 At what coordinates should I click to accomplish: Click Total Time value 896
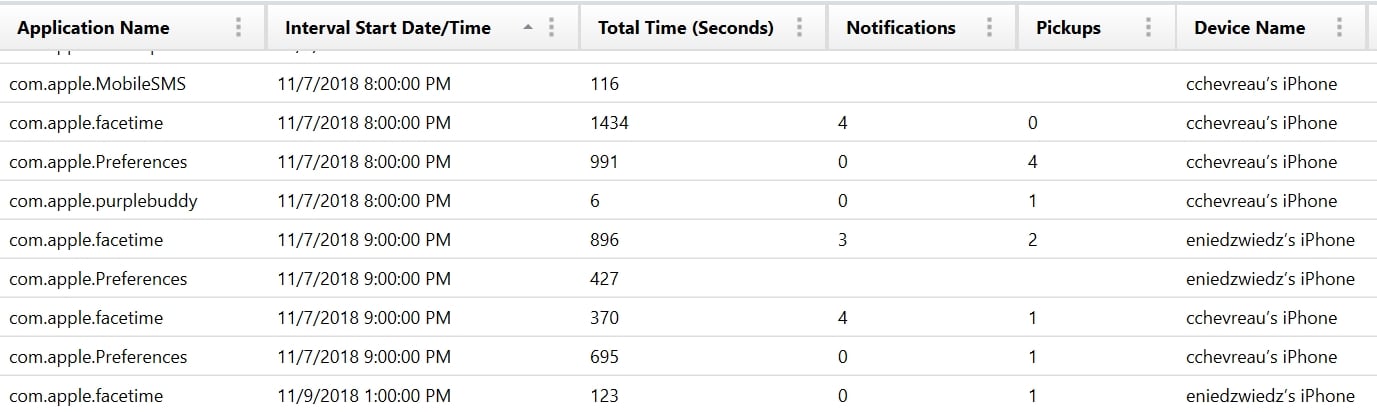pyautogui.click(x=605, y=240)
